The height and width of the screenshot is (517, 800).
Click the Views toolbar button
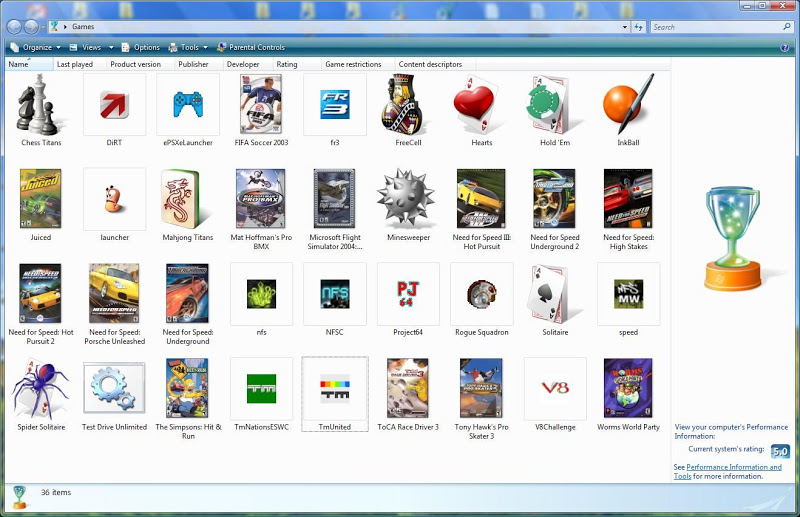coord(85,47)
